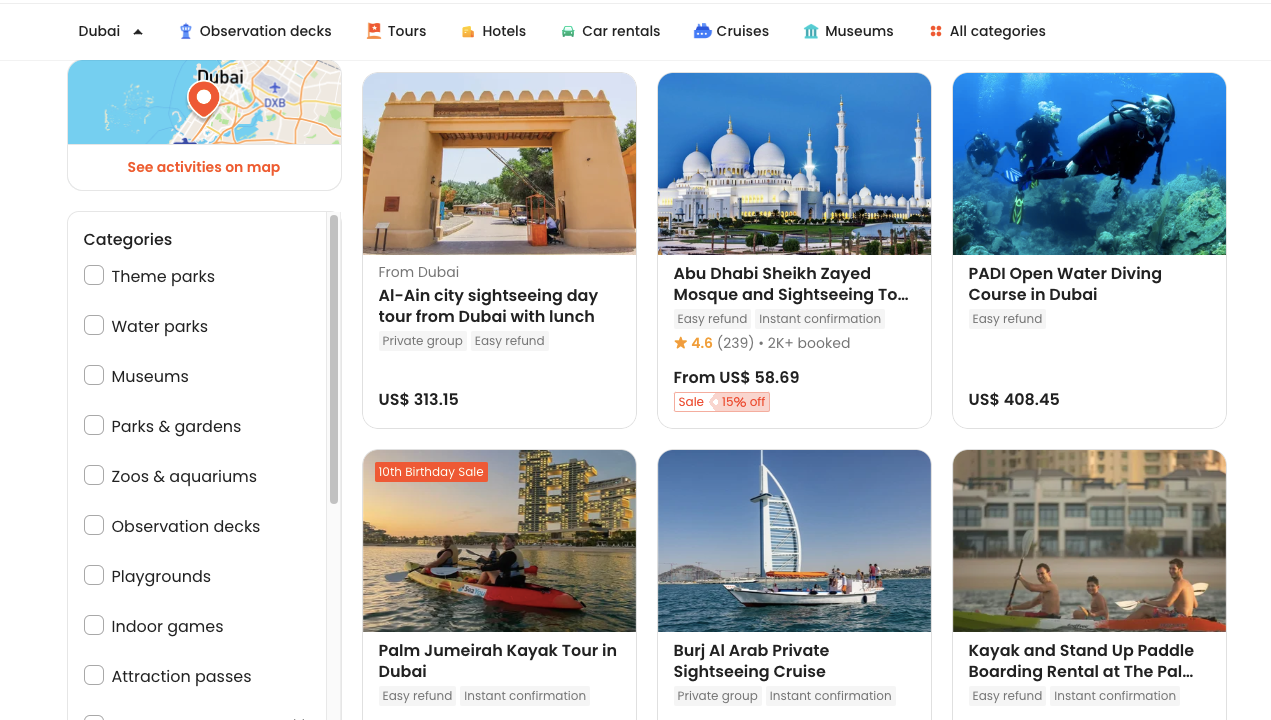Tick the Theme parks checkbox
The width and height of the screenshot is (1271, 720).
[x=94, y=275]
